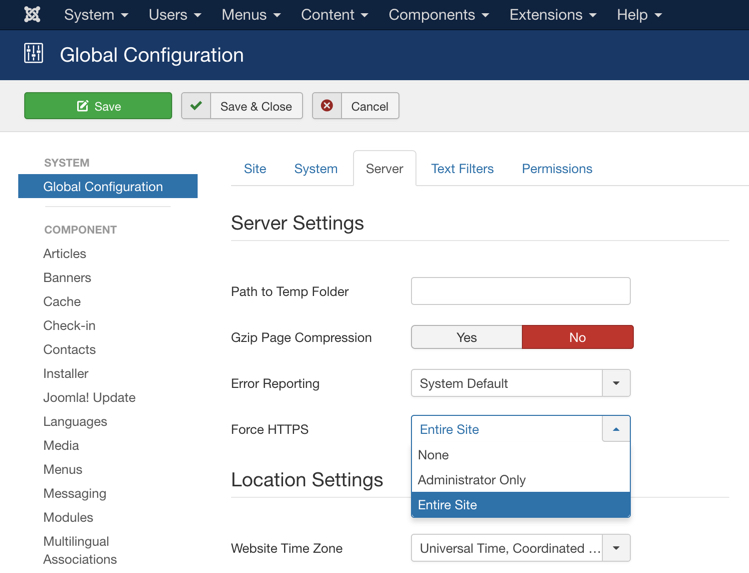Open Menus component settings in sidebar
The width and height of the screenshot is (749, 573).
[63, 469]
